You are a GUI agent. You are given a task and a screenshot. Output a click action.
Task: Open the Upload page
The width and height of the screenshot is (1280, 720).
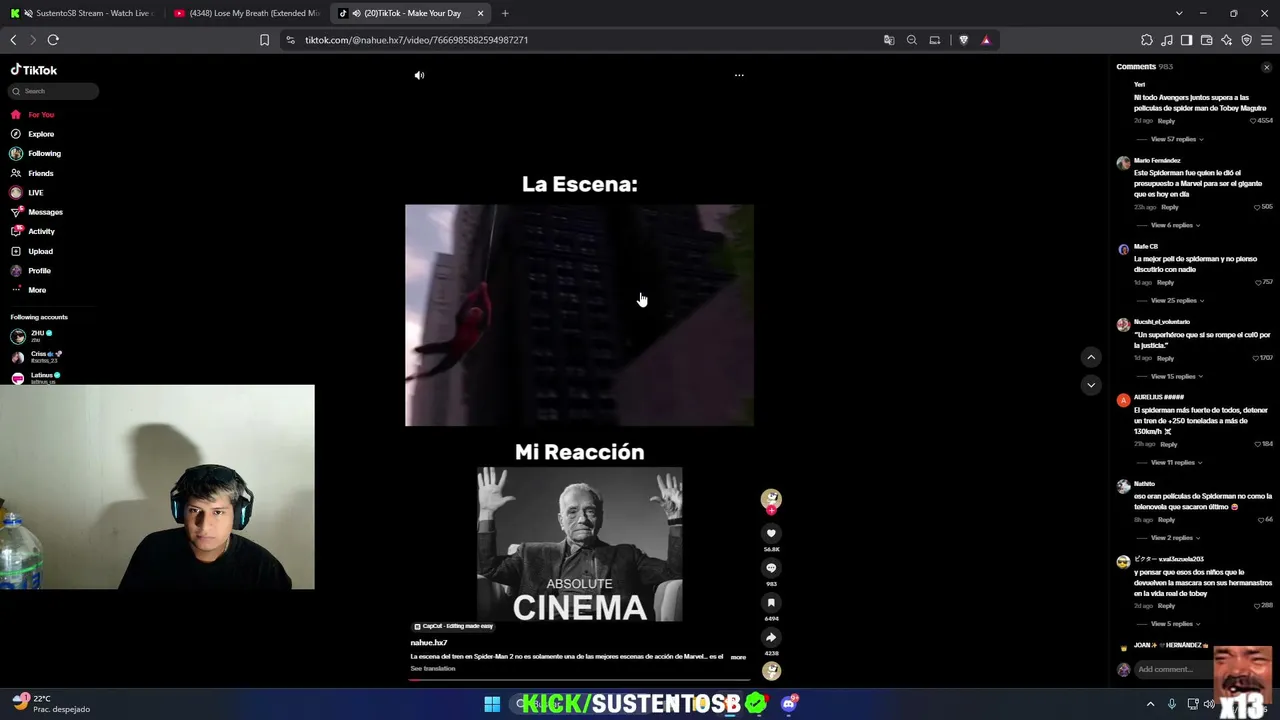tap(40, 251)
